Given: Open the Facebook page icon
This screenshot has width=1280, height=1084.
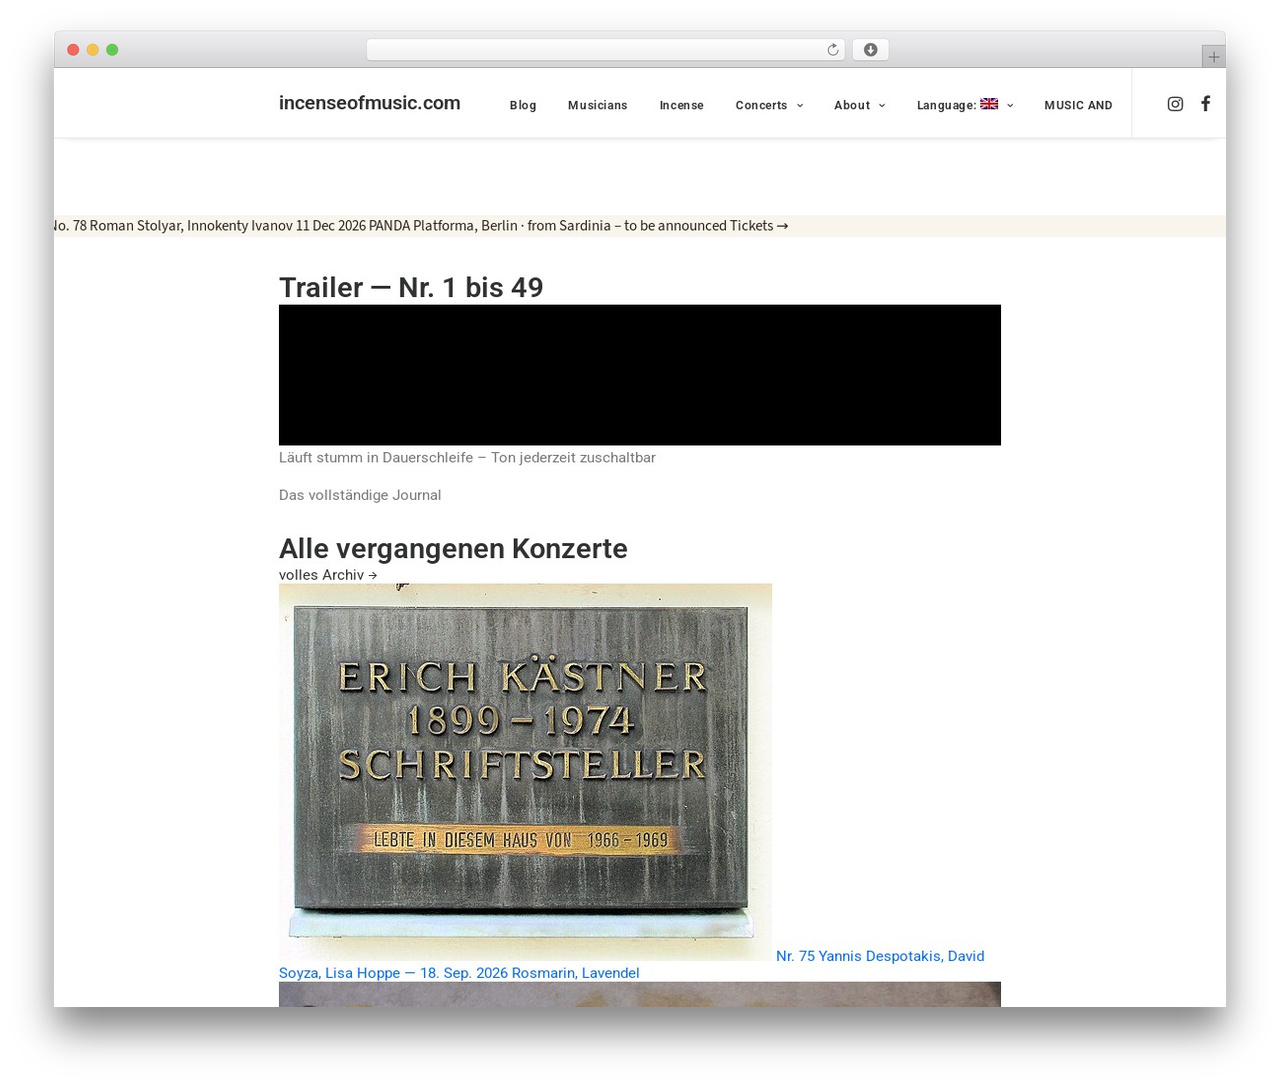Looking at the screenshot, I should 1206,104.
